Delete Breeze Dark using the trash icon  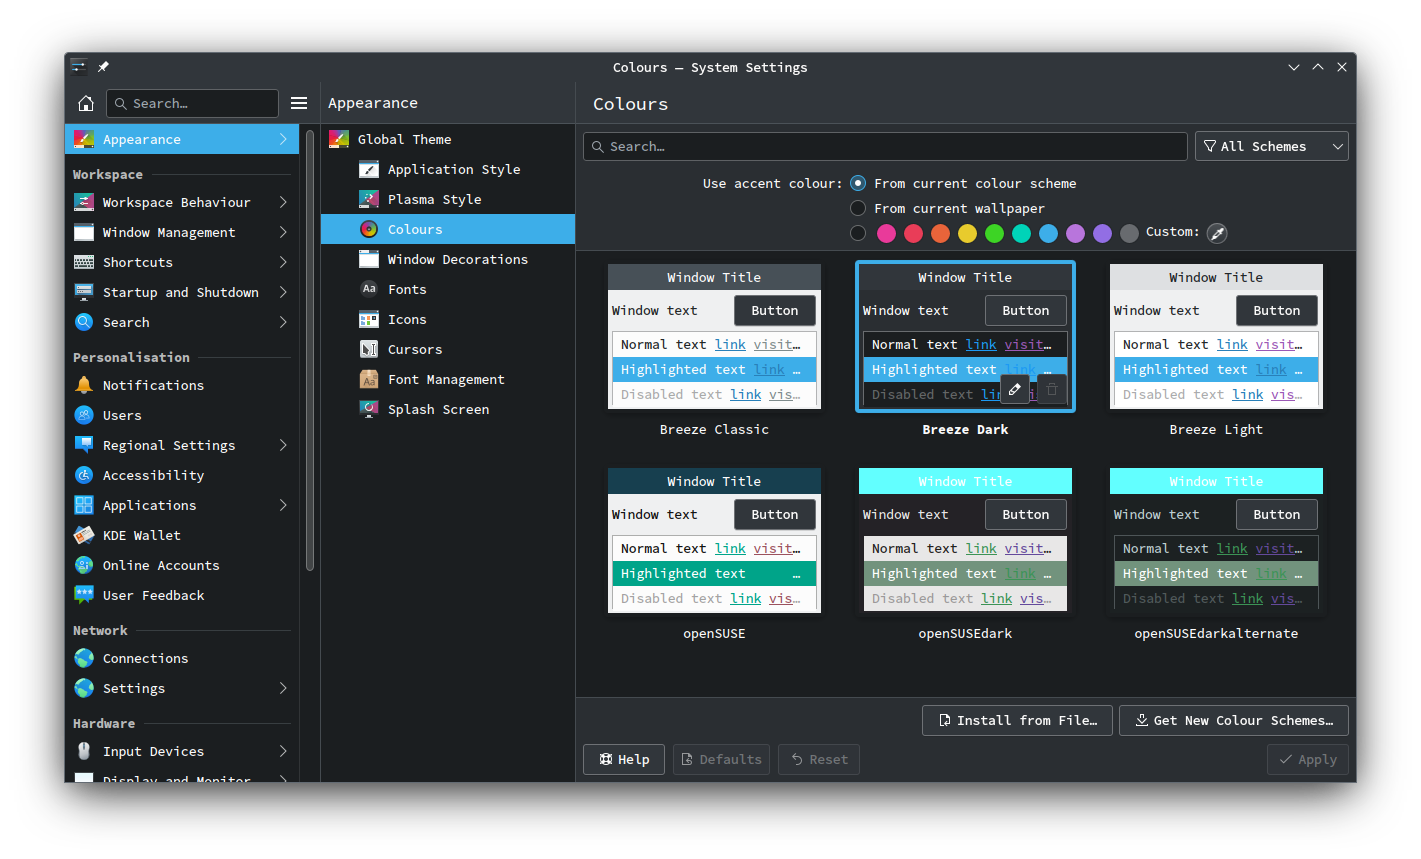[x=1051, y=389]
